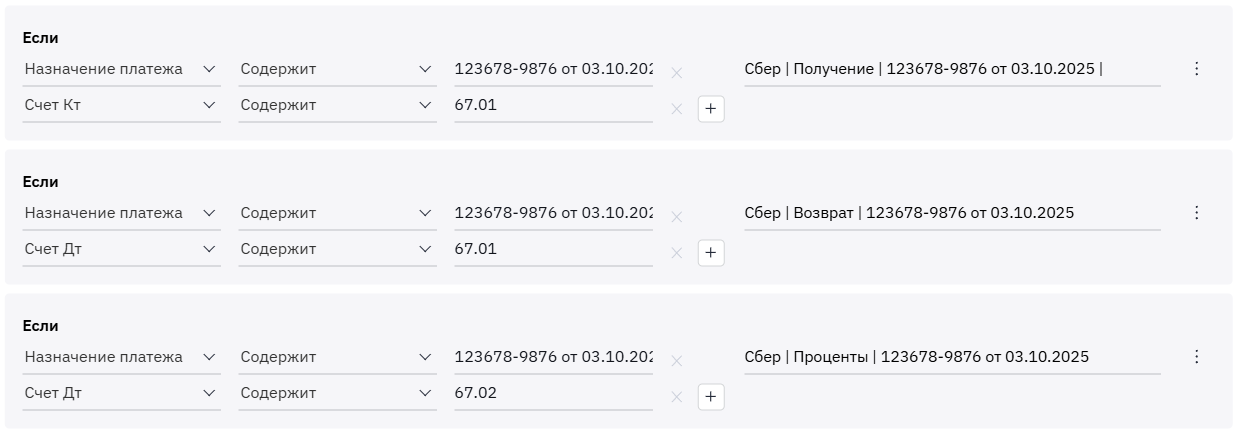Image resolution: width=1235 pixels, height=432 pixels.
Task: Remove the Счет Кт 67.01 condition
Action: click(x=677, y=109)
